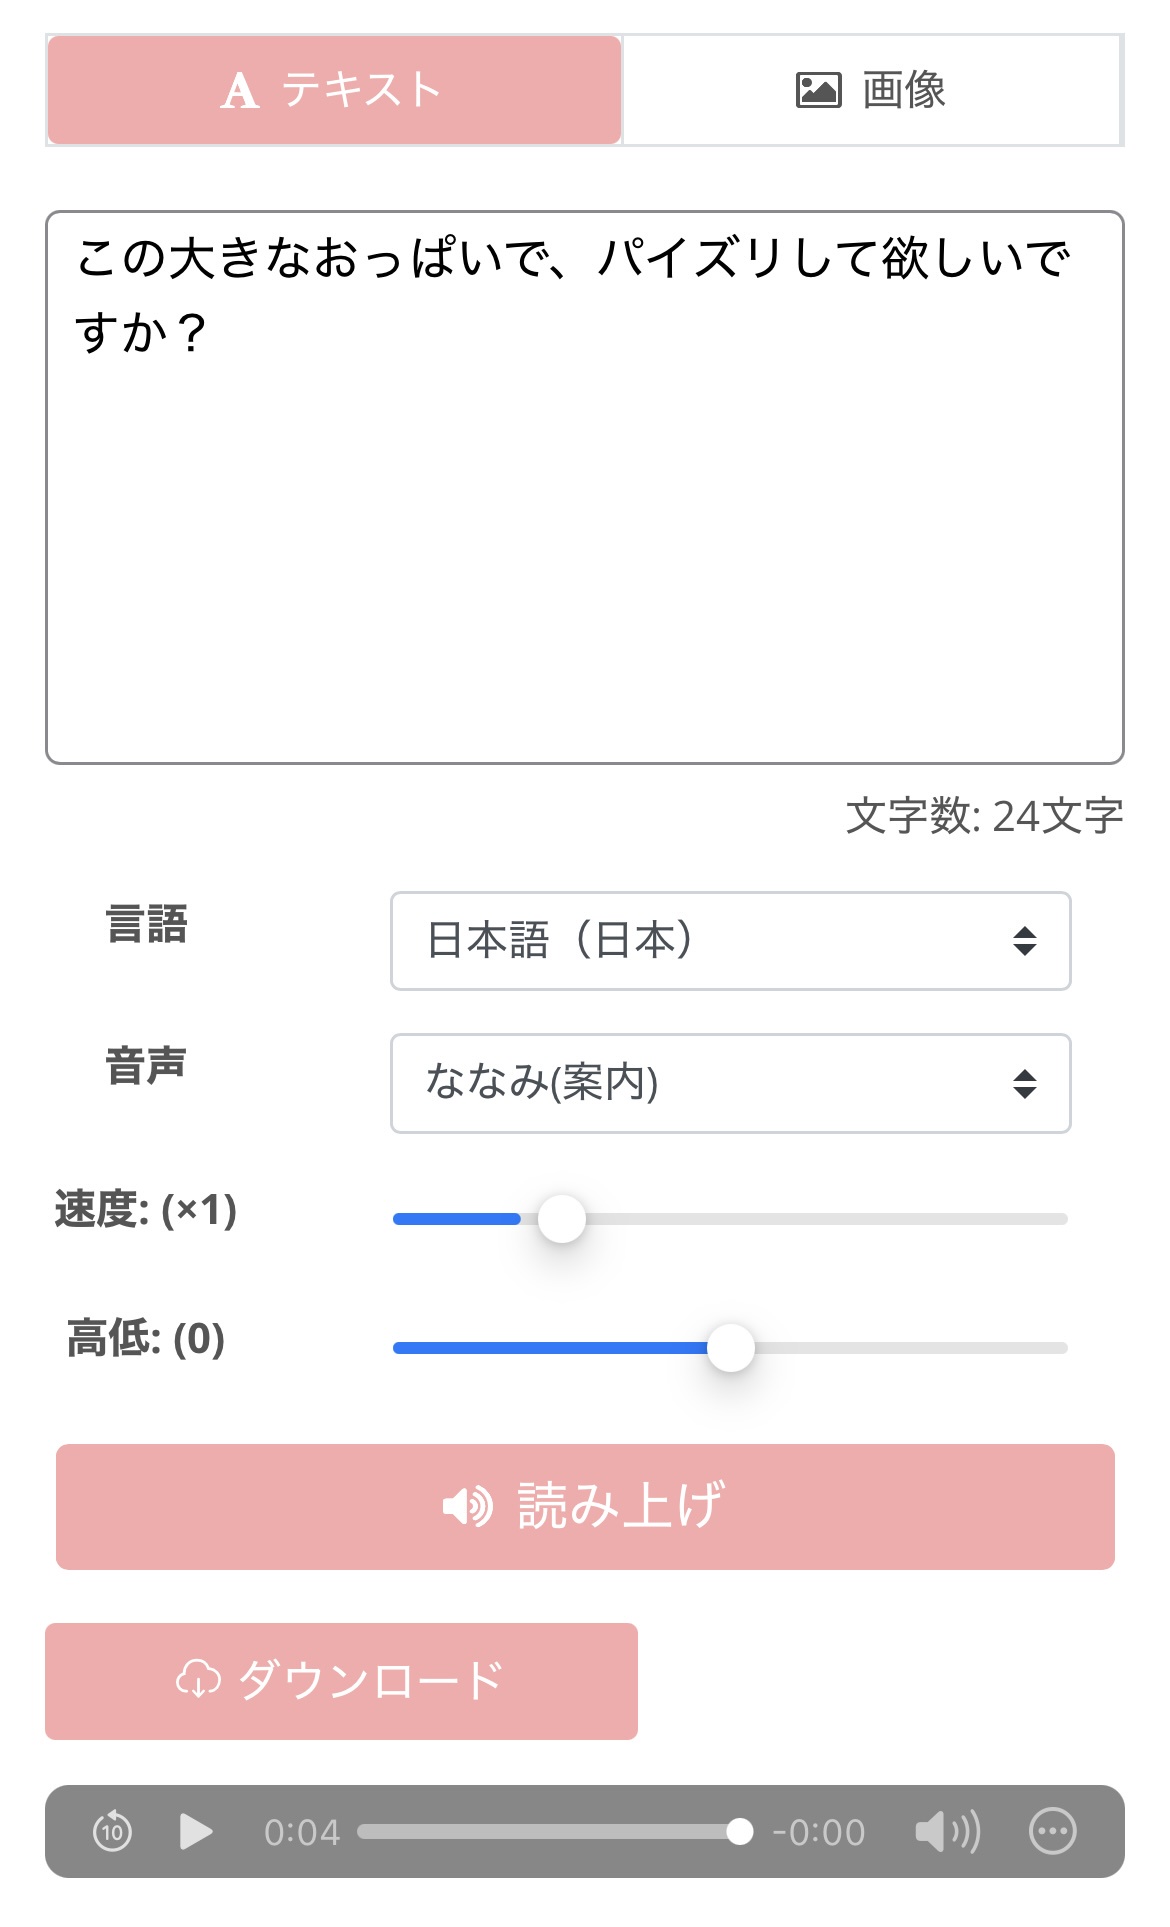Click the rewind 10 seconds icon
Viewport: 1170px width, 1927px height.
pos(112,1831)
